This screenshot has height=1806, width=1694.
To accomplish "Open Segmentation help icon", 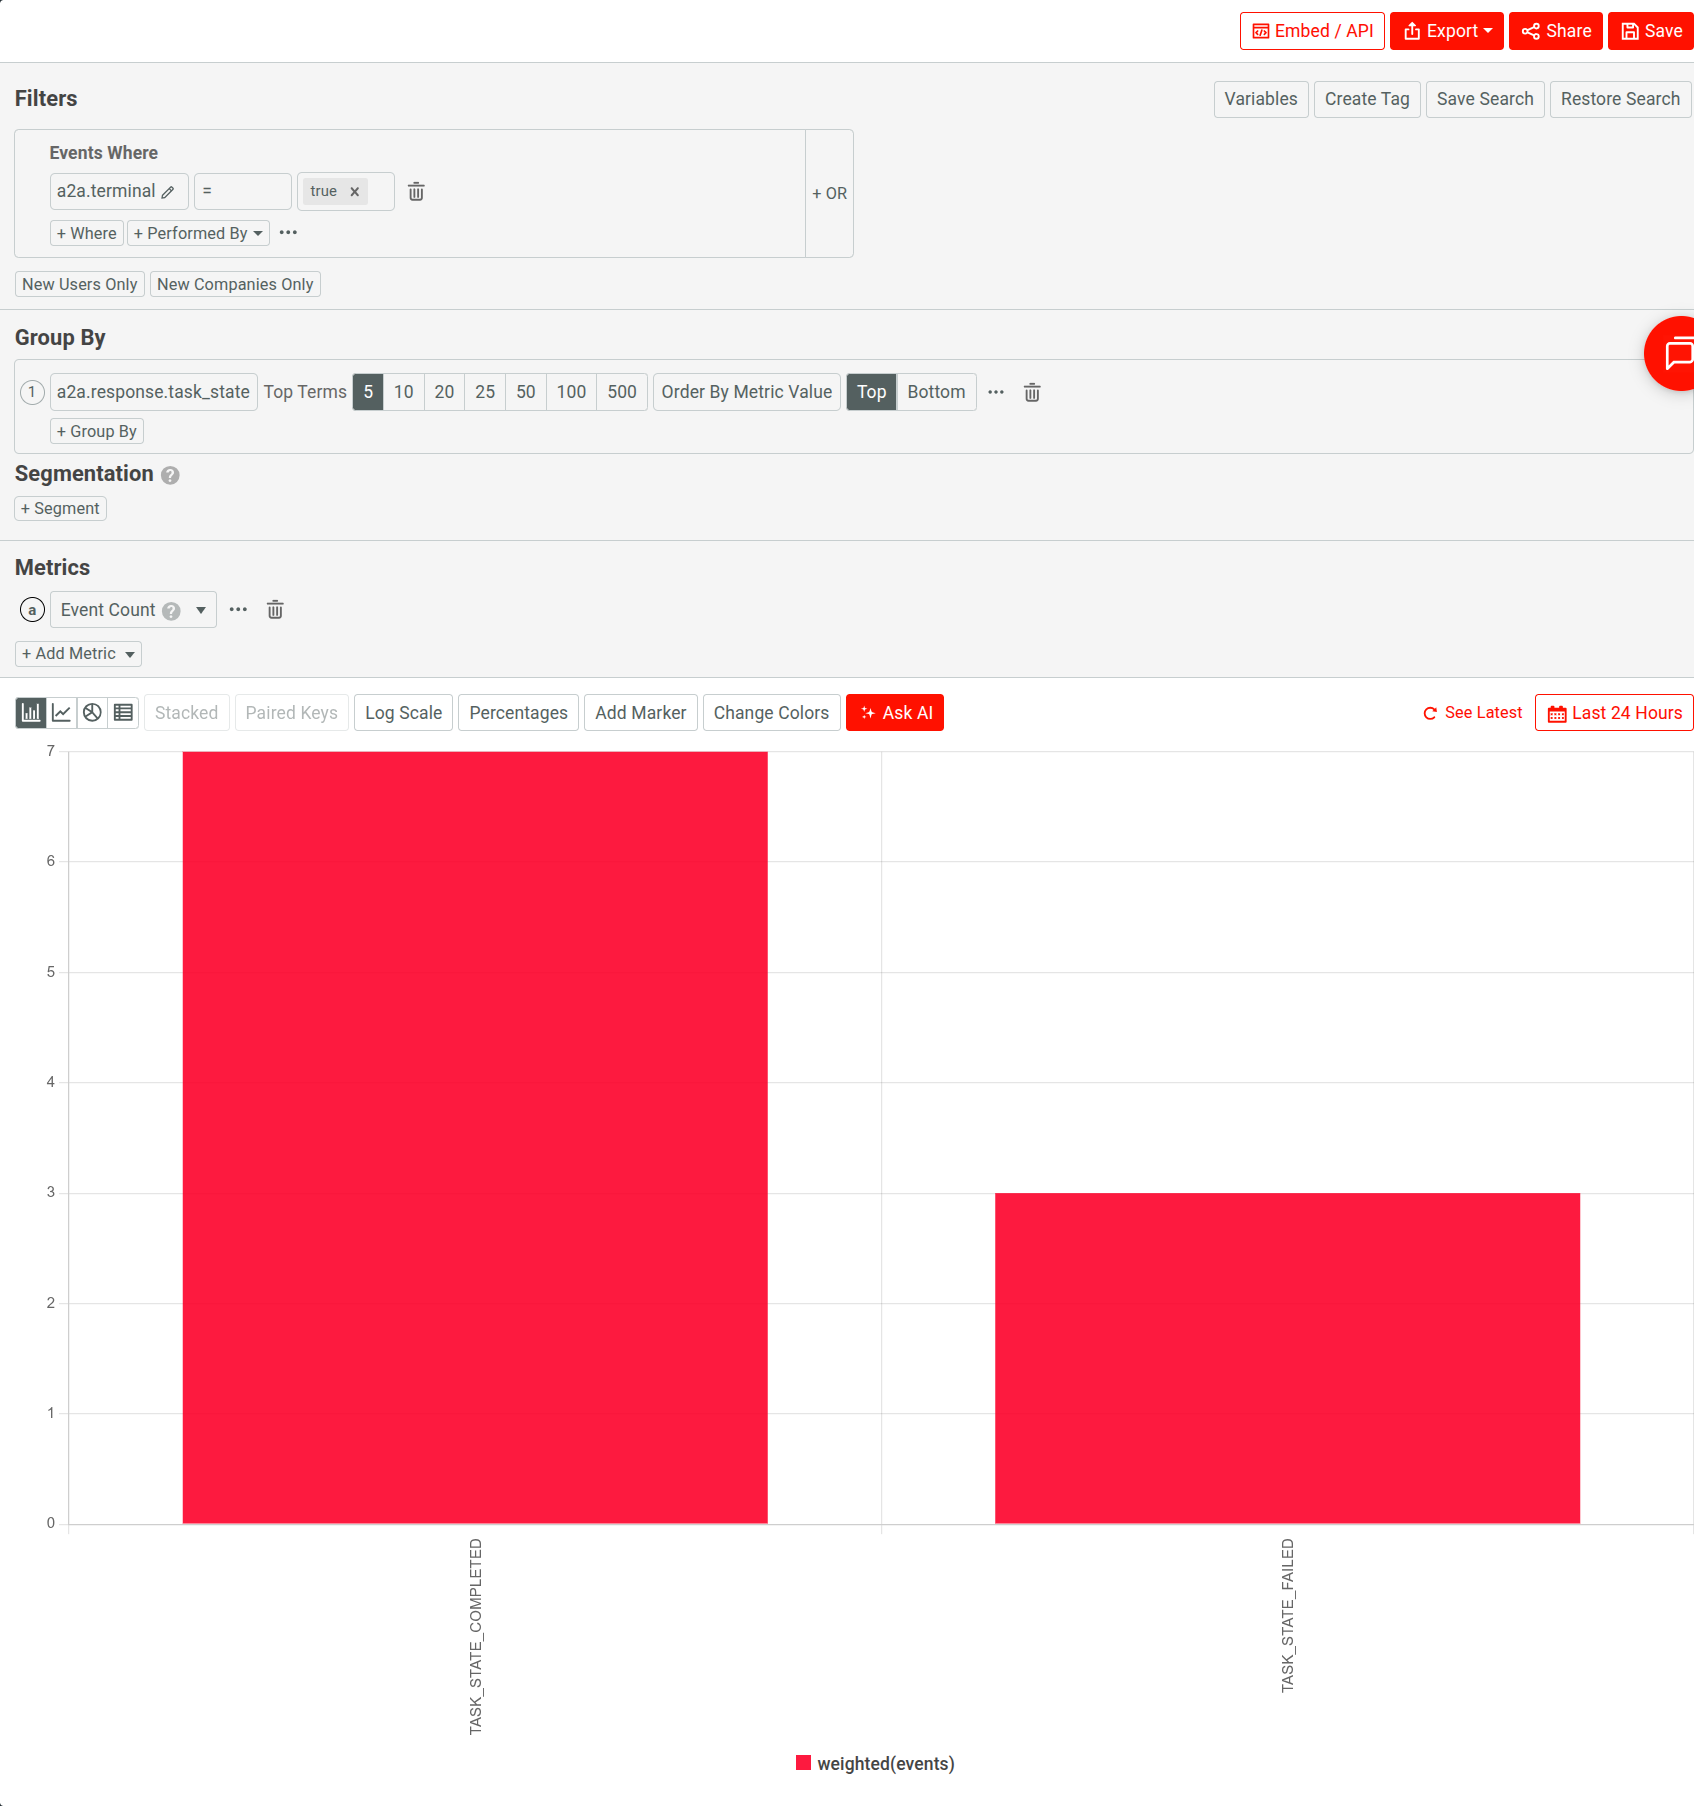I will tap(170, 475).
